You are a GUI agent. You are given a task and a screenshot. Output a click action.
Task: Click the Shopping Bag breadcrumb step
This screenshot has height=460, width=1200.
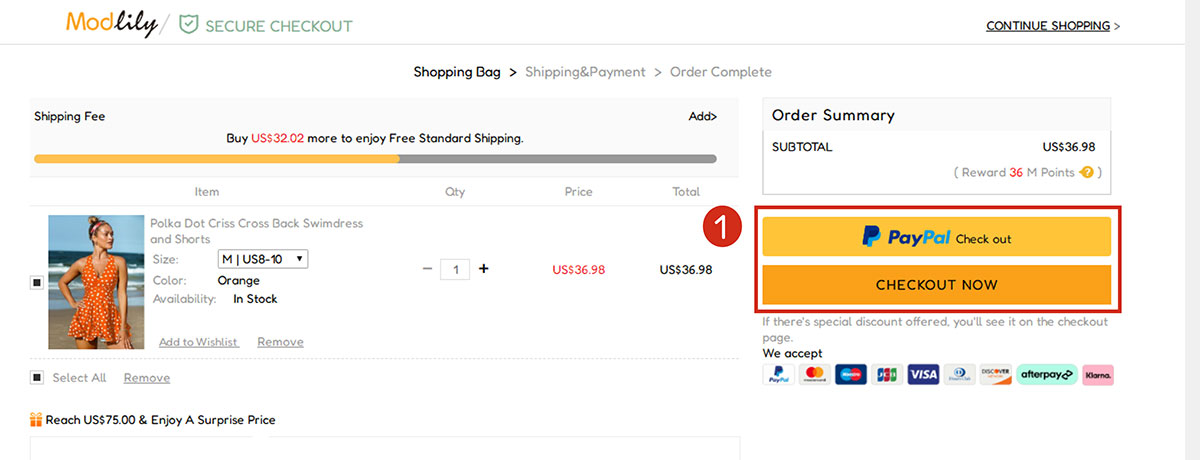click(x=457, y=72)
